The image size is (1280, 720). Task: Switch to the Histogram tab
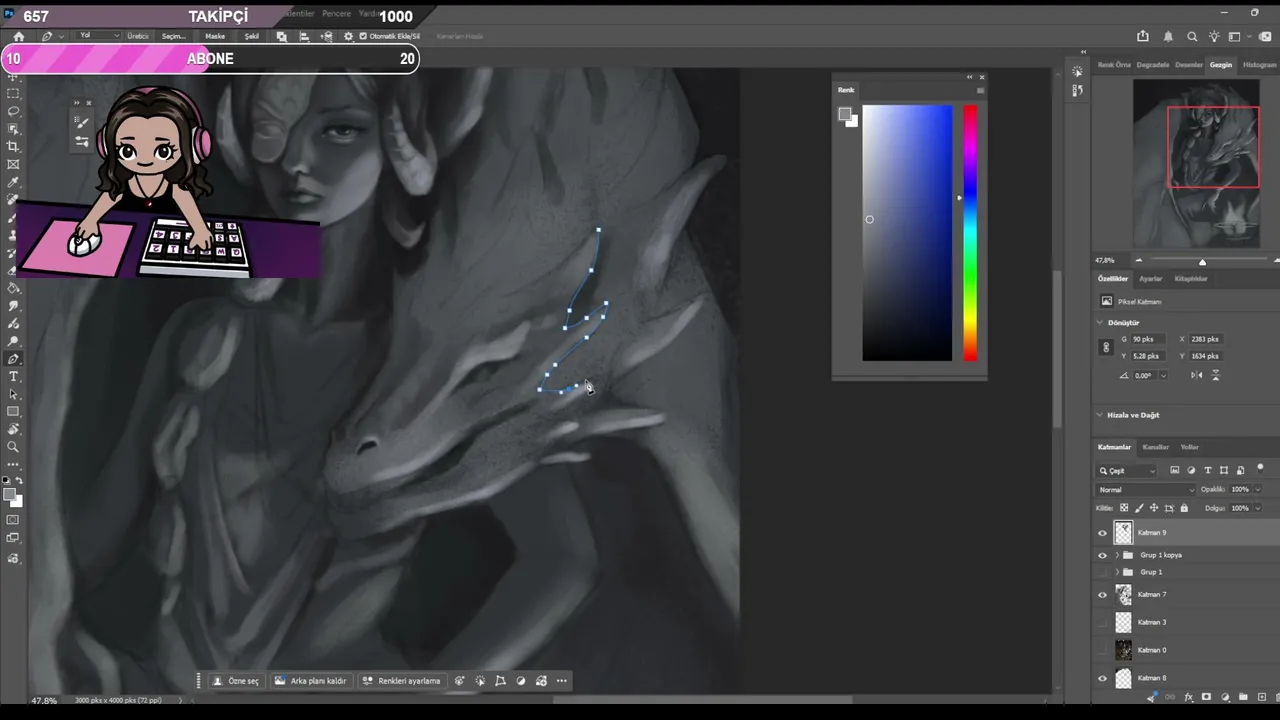coord(1259,65)
